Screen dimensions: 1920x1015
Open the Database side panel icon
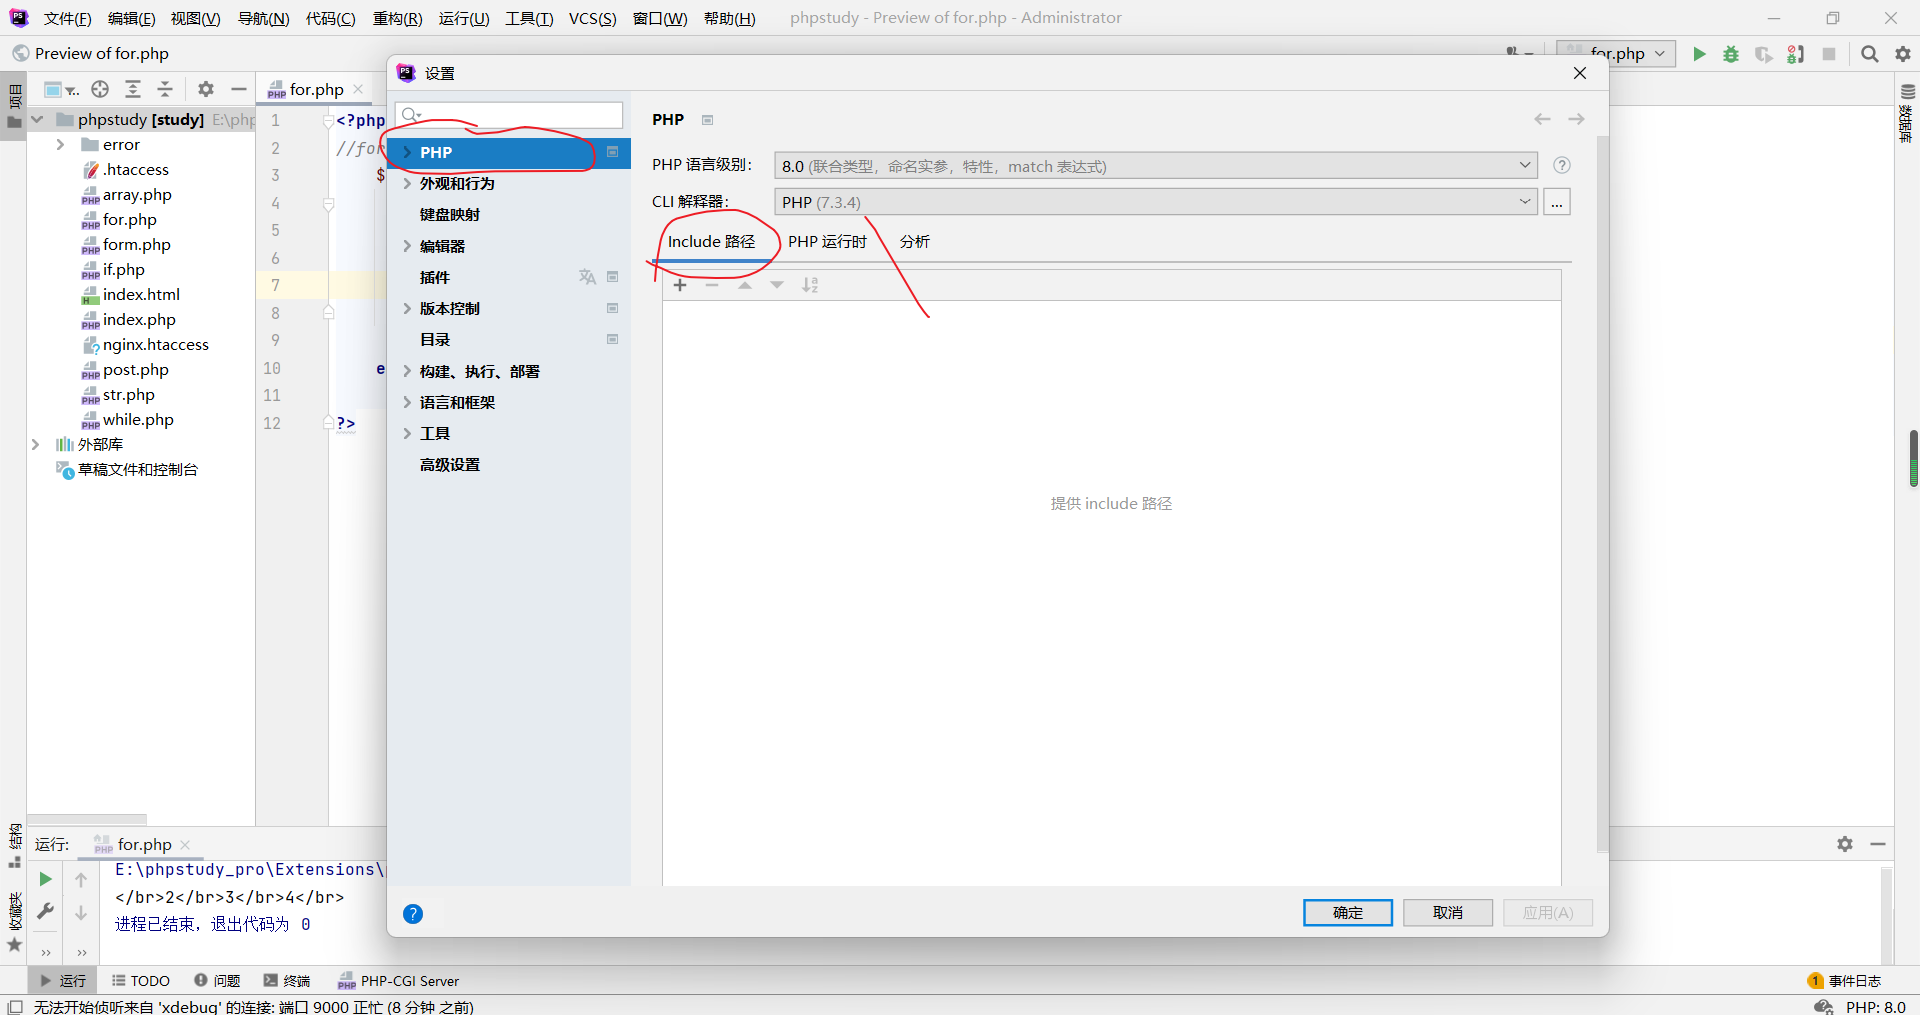pyautogui.click(x=1907, y=91)
